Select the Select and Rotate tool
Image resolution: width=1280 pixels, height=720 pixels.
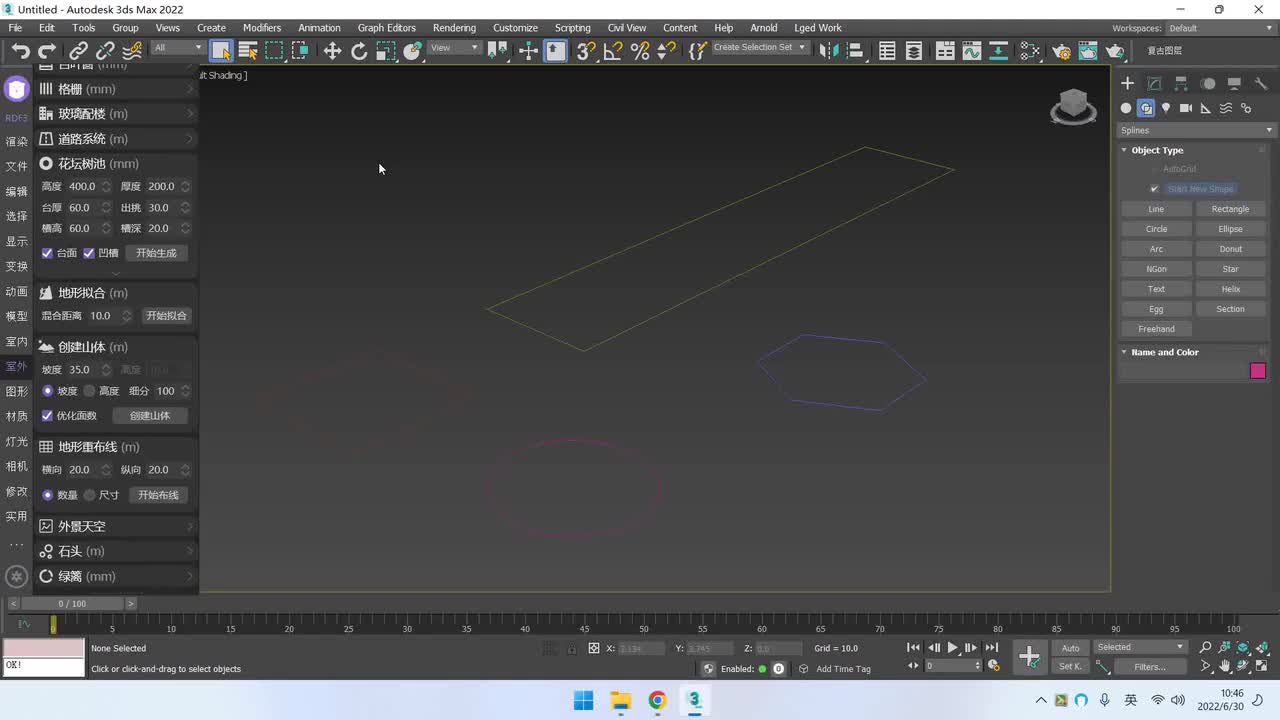tap(359, 51)
